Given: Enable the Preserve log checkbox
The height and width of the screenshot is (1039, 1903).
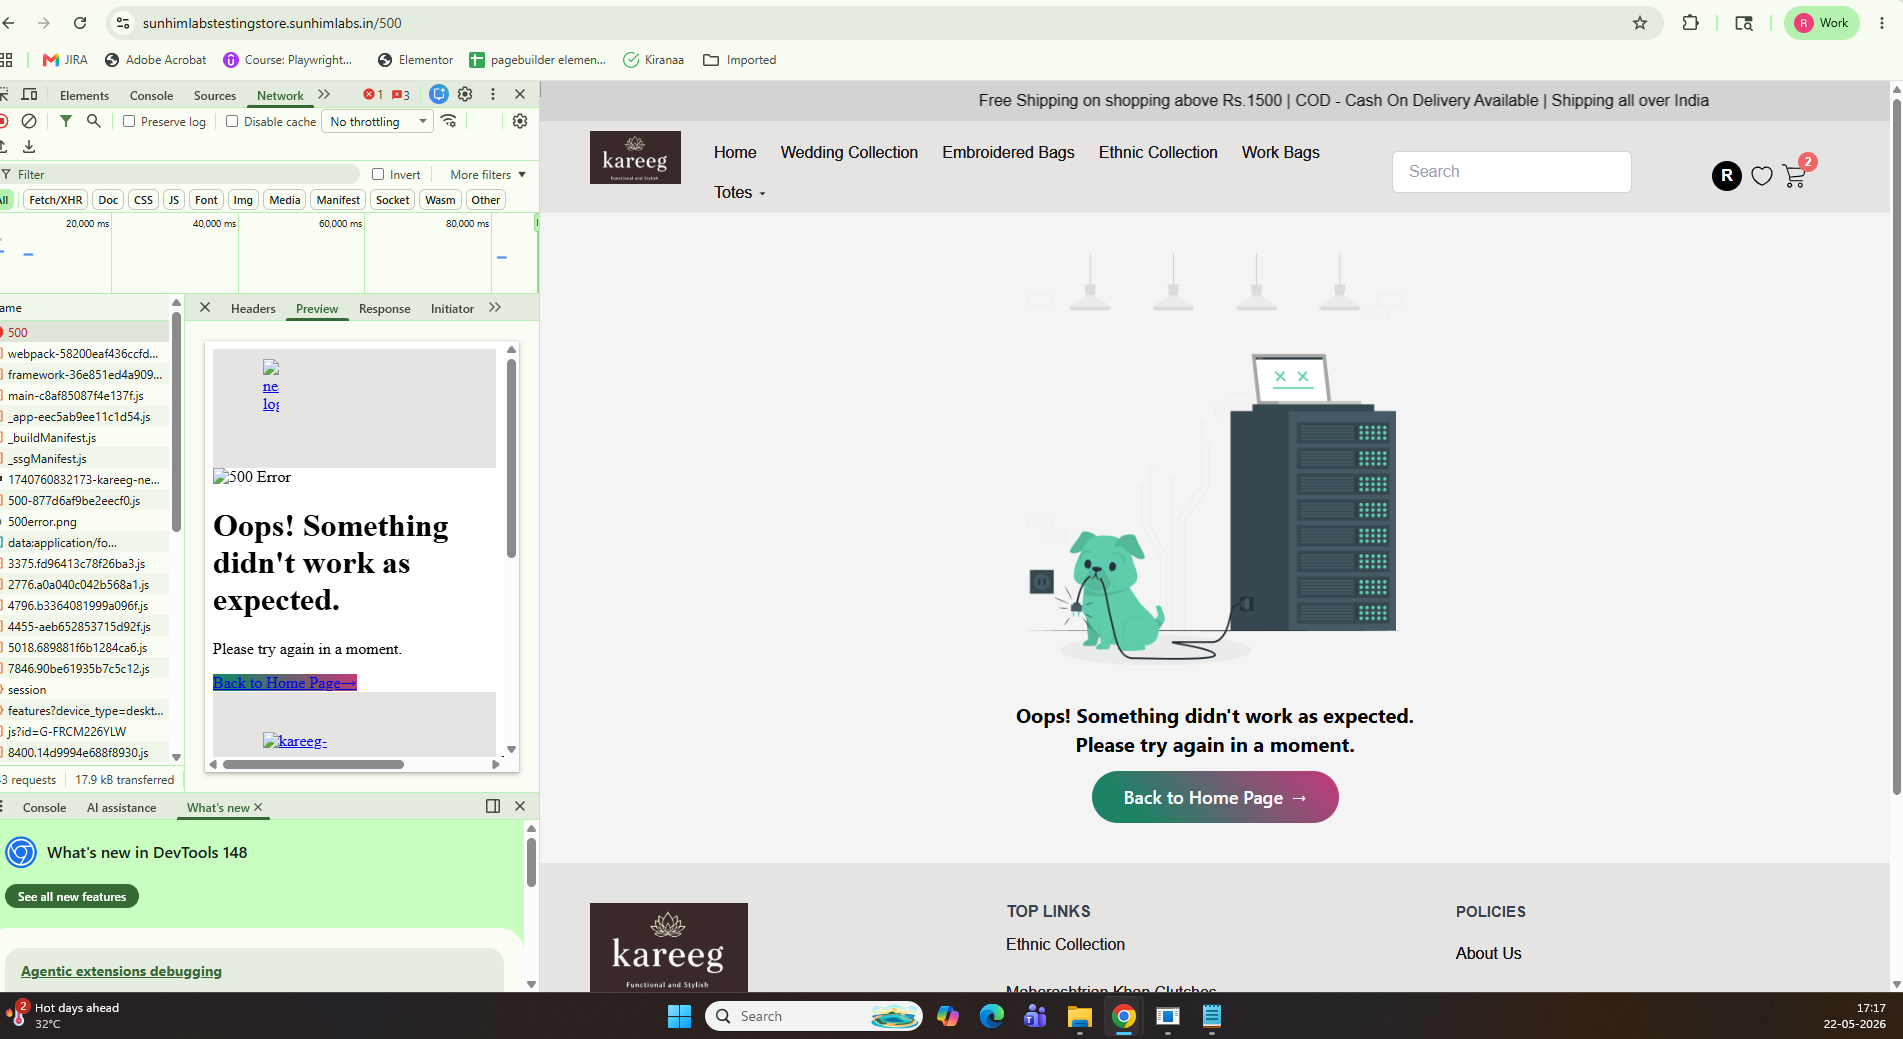Looking at the screenshot, I should click(x=129, y=121).
